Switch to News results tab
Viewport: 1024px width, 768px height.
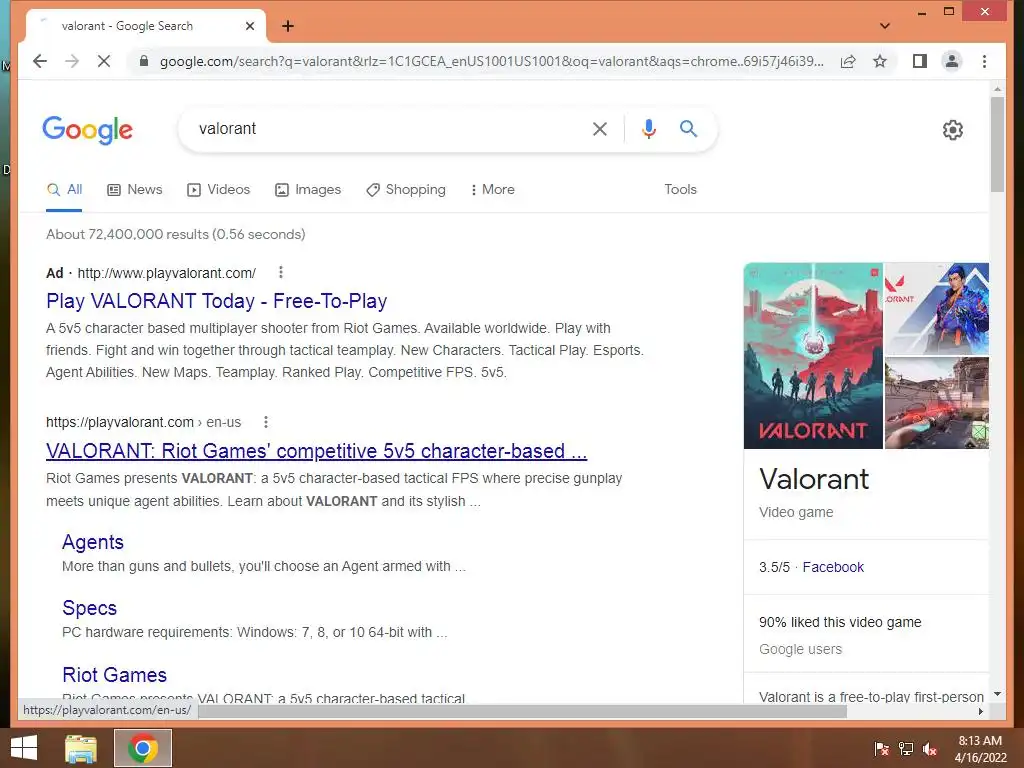[135, 189]
